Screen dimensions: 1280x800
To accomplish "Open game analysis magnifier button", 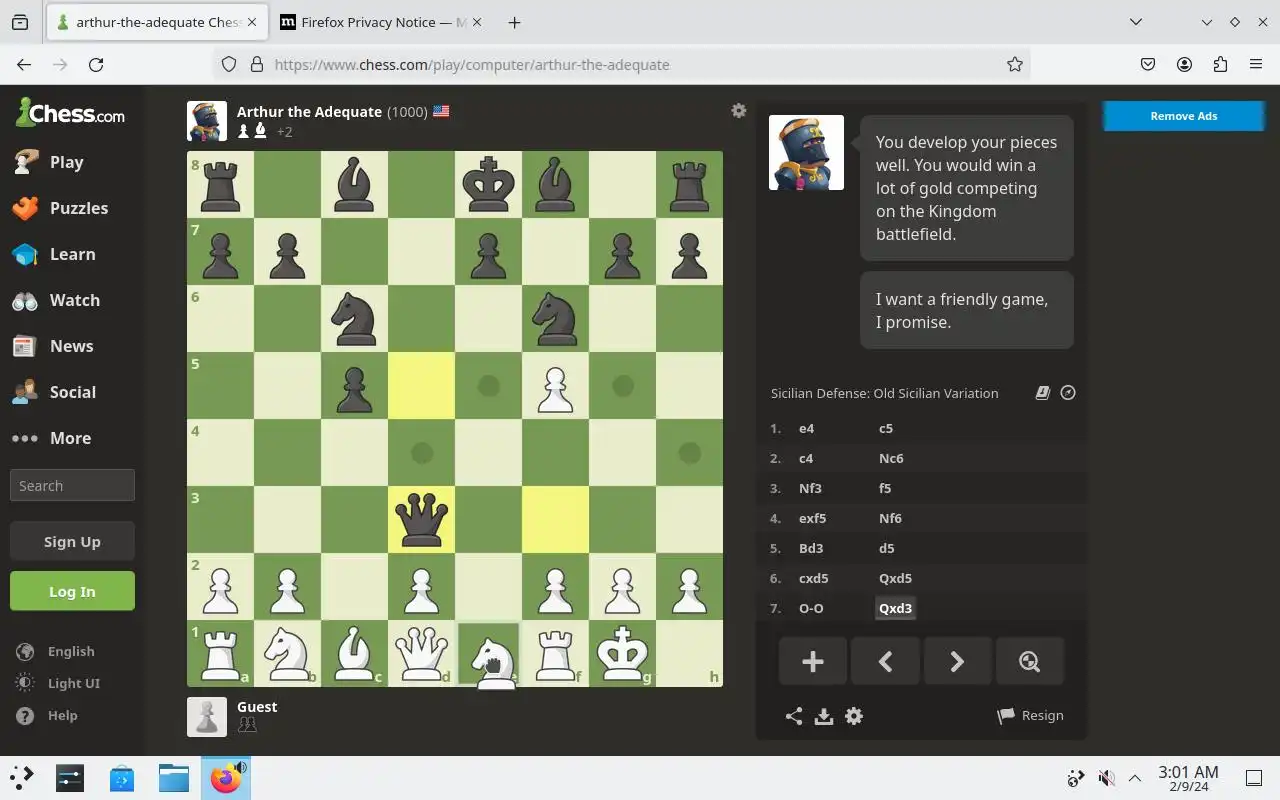I will [1029, 661].
